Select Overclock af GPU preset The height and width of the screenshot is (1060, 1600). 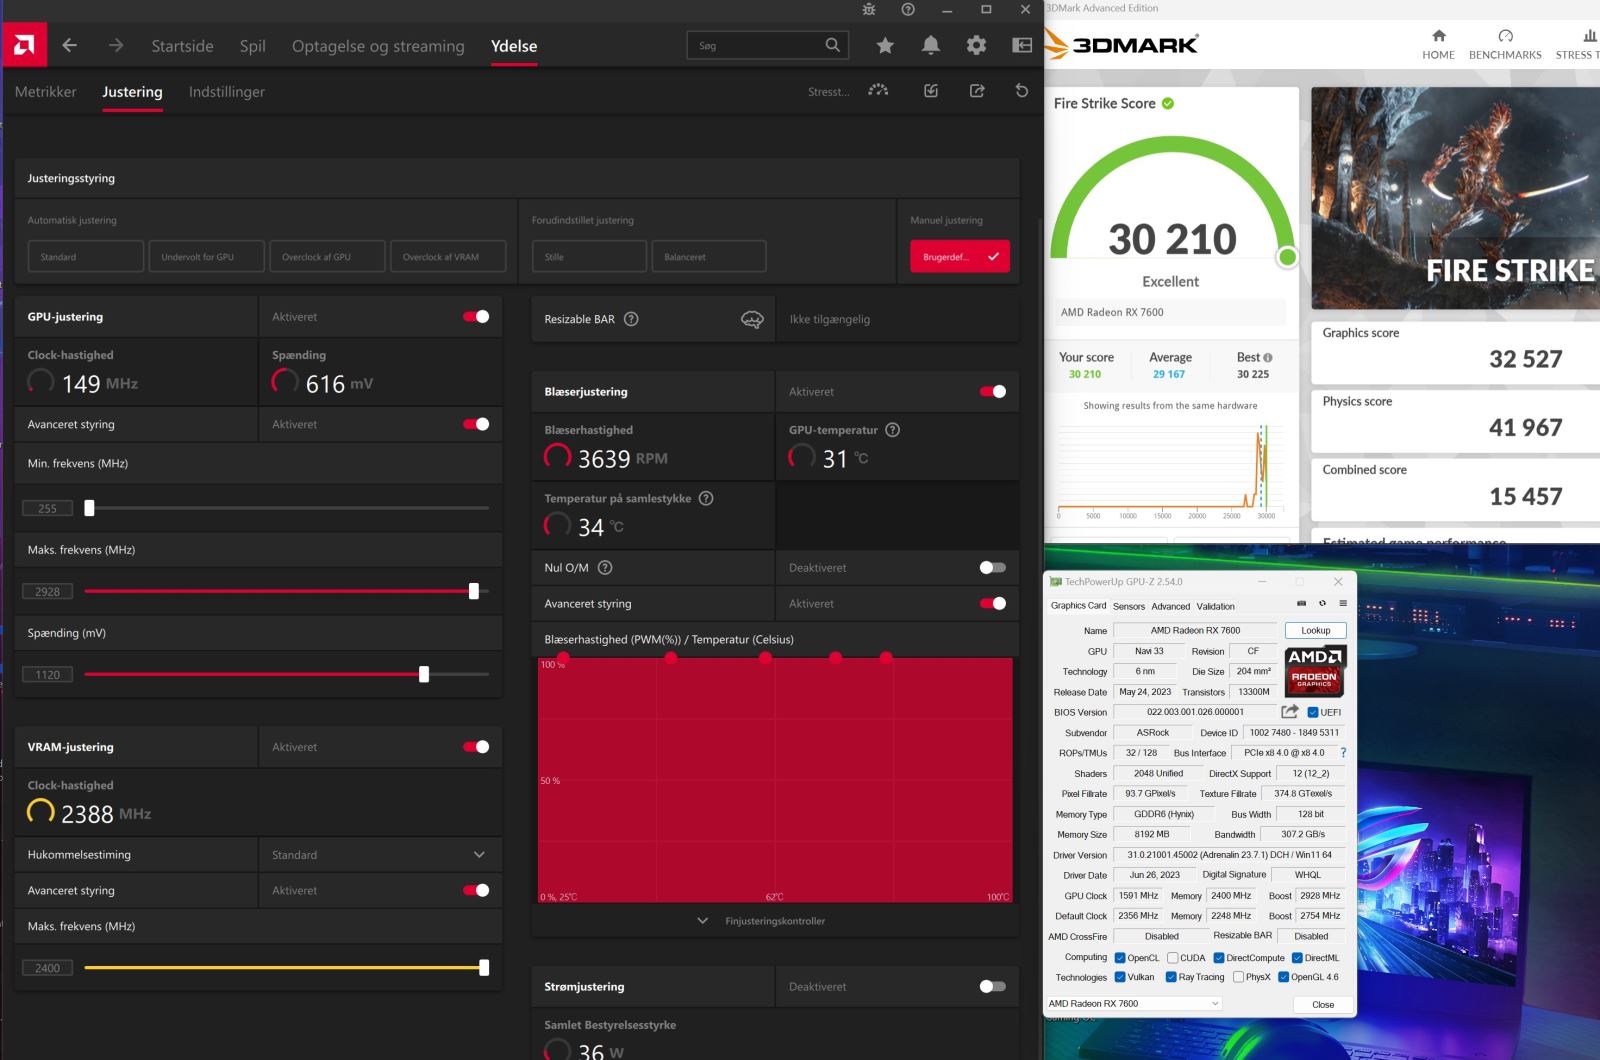click(x=326, y=256)
